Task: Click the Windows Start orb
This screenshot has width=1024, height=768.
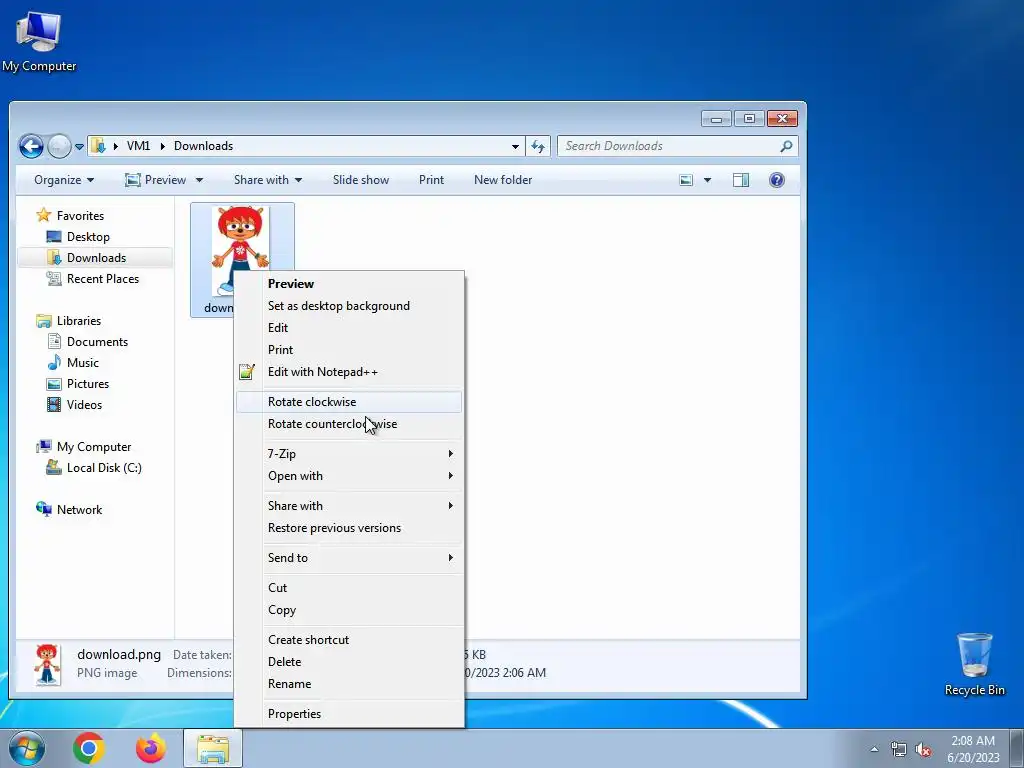Action: (x=26, y=748)
